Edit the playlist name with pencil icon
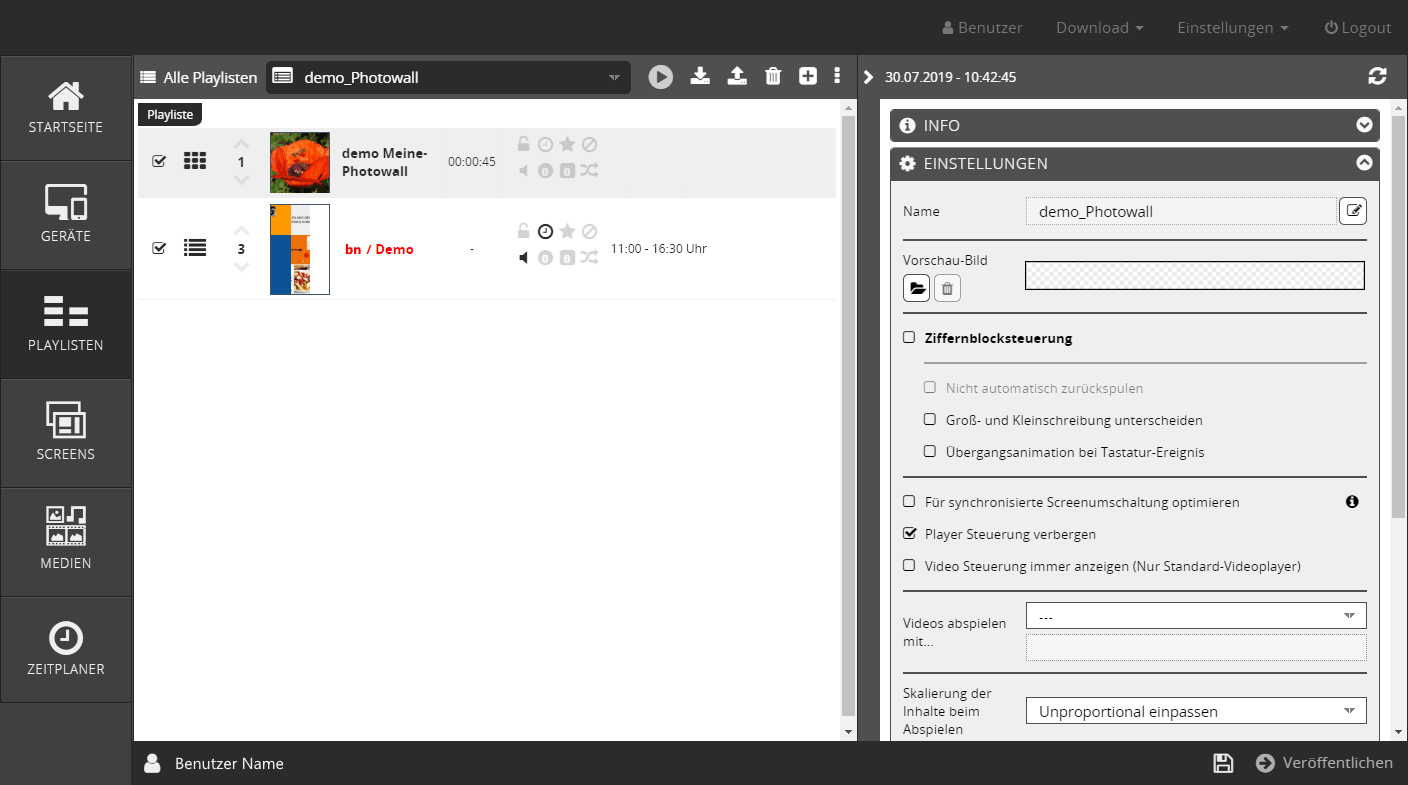Screen dimensions: 1408x785 (1352, 211)
